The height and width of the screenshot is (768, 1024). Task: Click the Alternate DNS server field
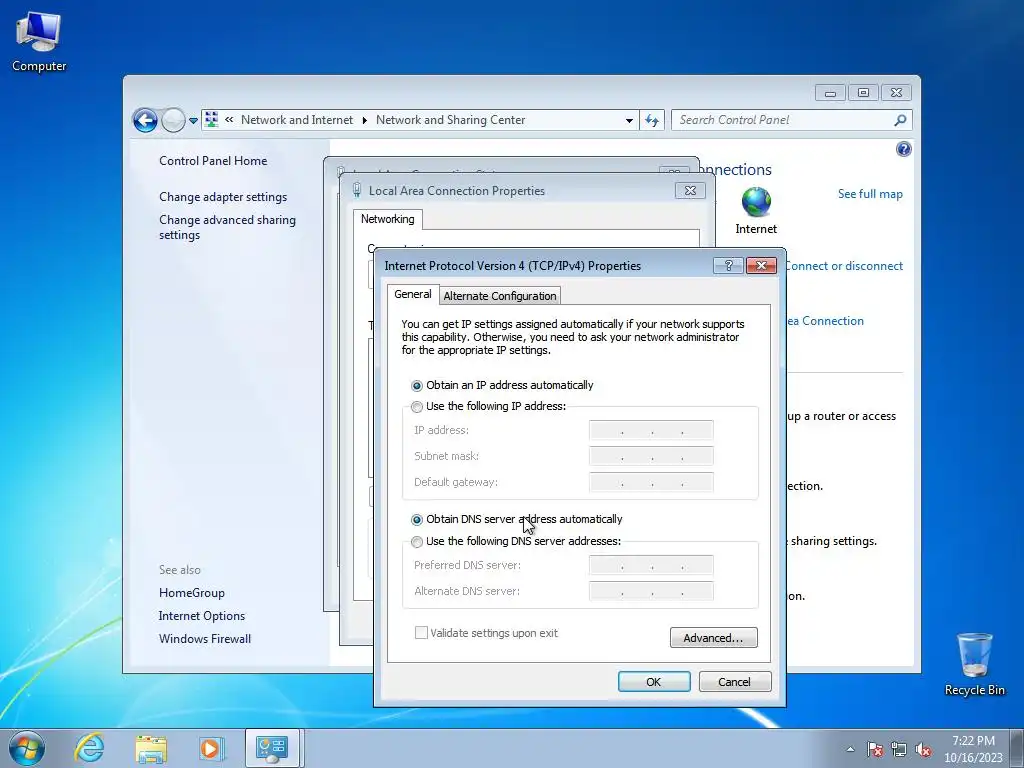coord(651,591)
